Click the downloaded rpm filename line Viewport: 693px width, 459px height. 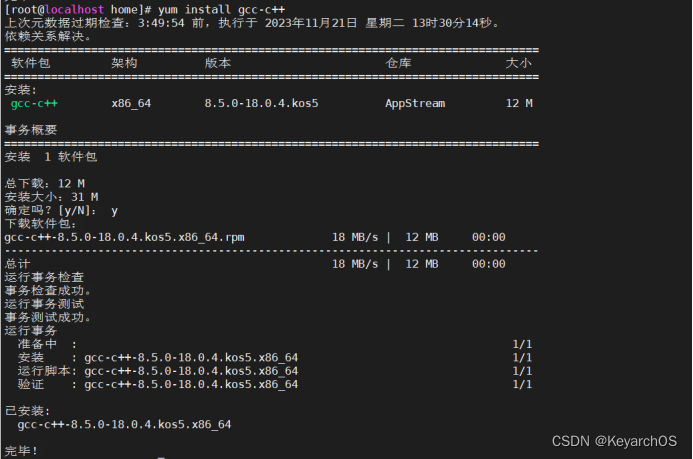pyautogui.click(x=124, y=237)
